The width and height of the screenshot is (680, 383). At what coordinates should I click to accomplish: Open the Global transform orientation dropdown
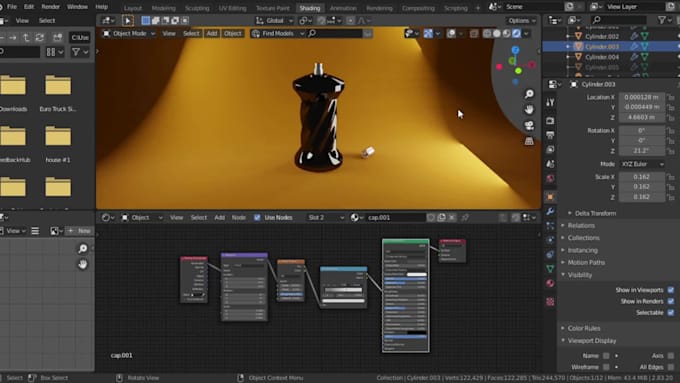point(274,20)
